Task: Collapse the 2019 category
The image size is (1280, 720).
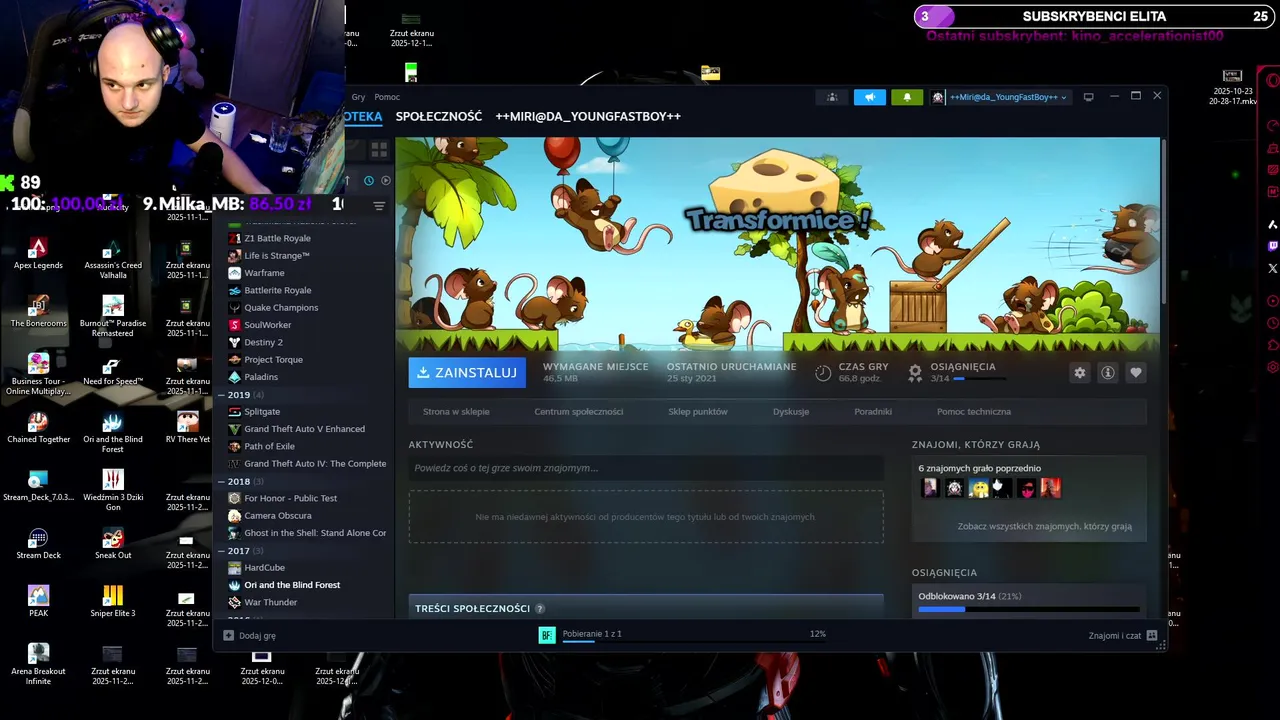Action: (222, 395)
